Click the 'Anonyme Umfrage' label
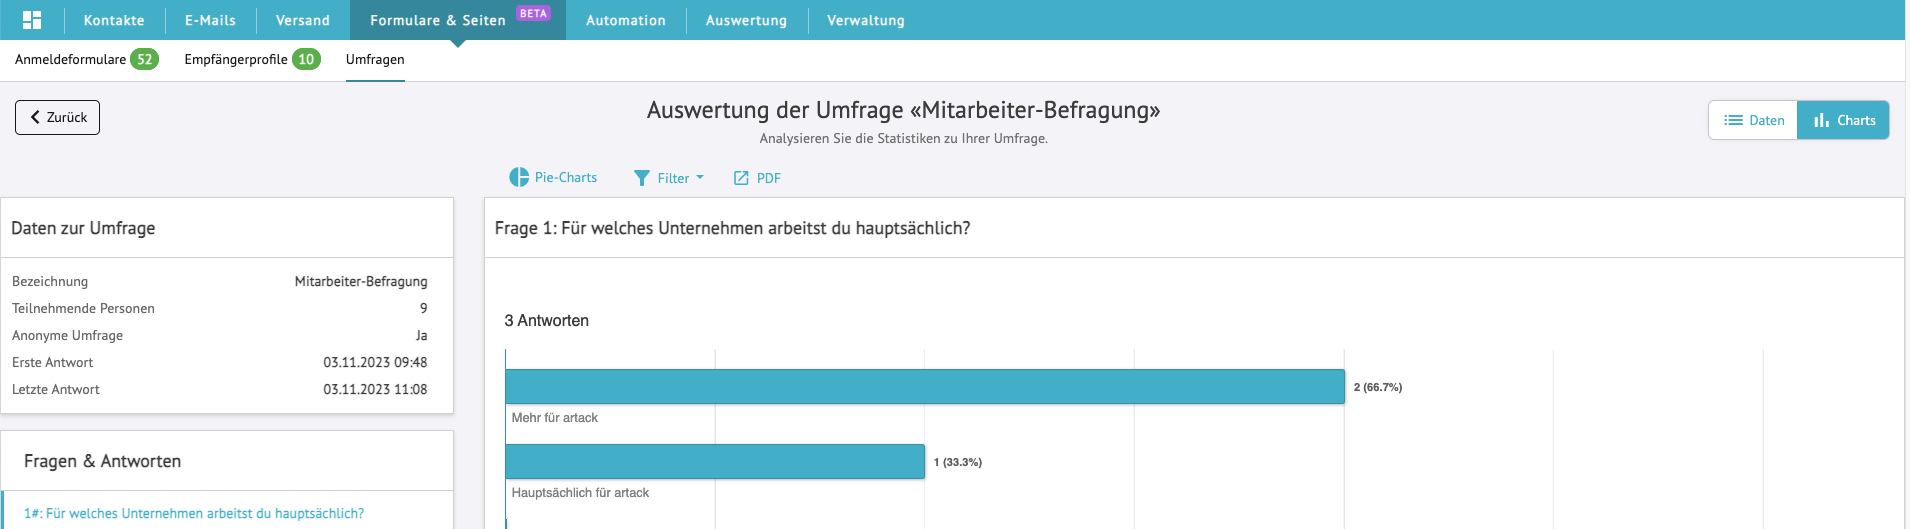The image size is (1910, 529). pos(67,336)
